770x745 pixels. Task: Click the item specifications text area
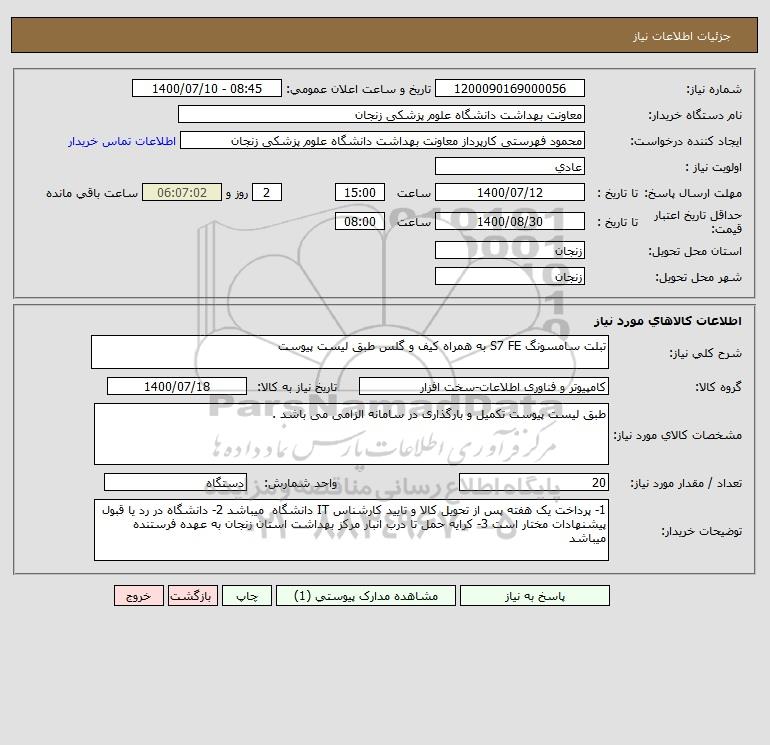[x=351, y=434]
